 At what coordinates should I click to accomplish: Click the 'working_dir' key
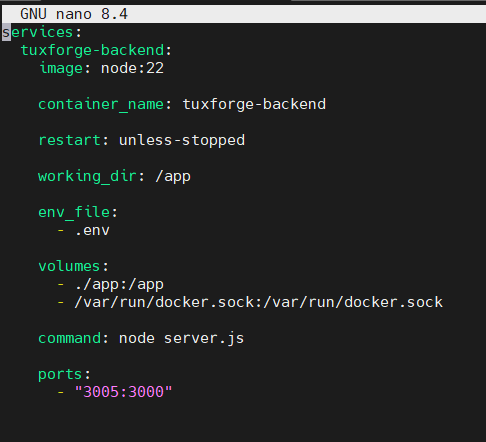87,176
